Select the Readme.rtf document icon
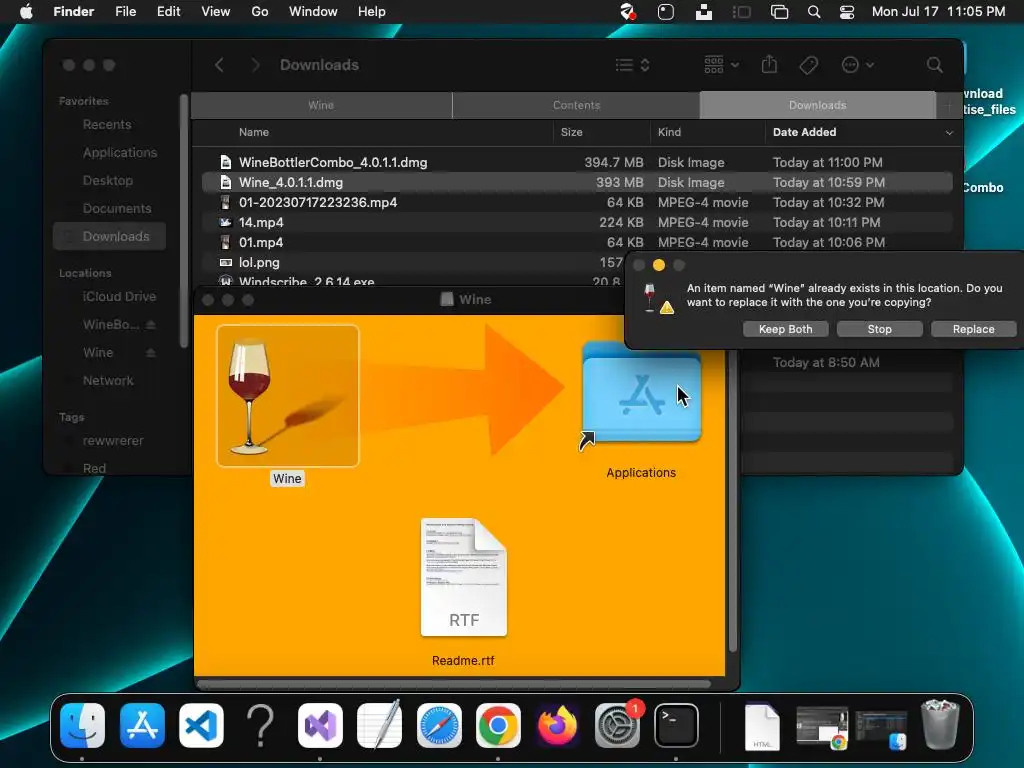1024x768 pixels. tap(464, 577)
